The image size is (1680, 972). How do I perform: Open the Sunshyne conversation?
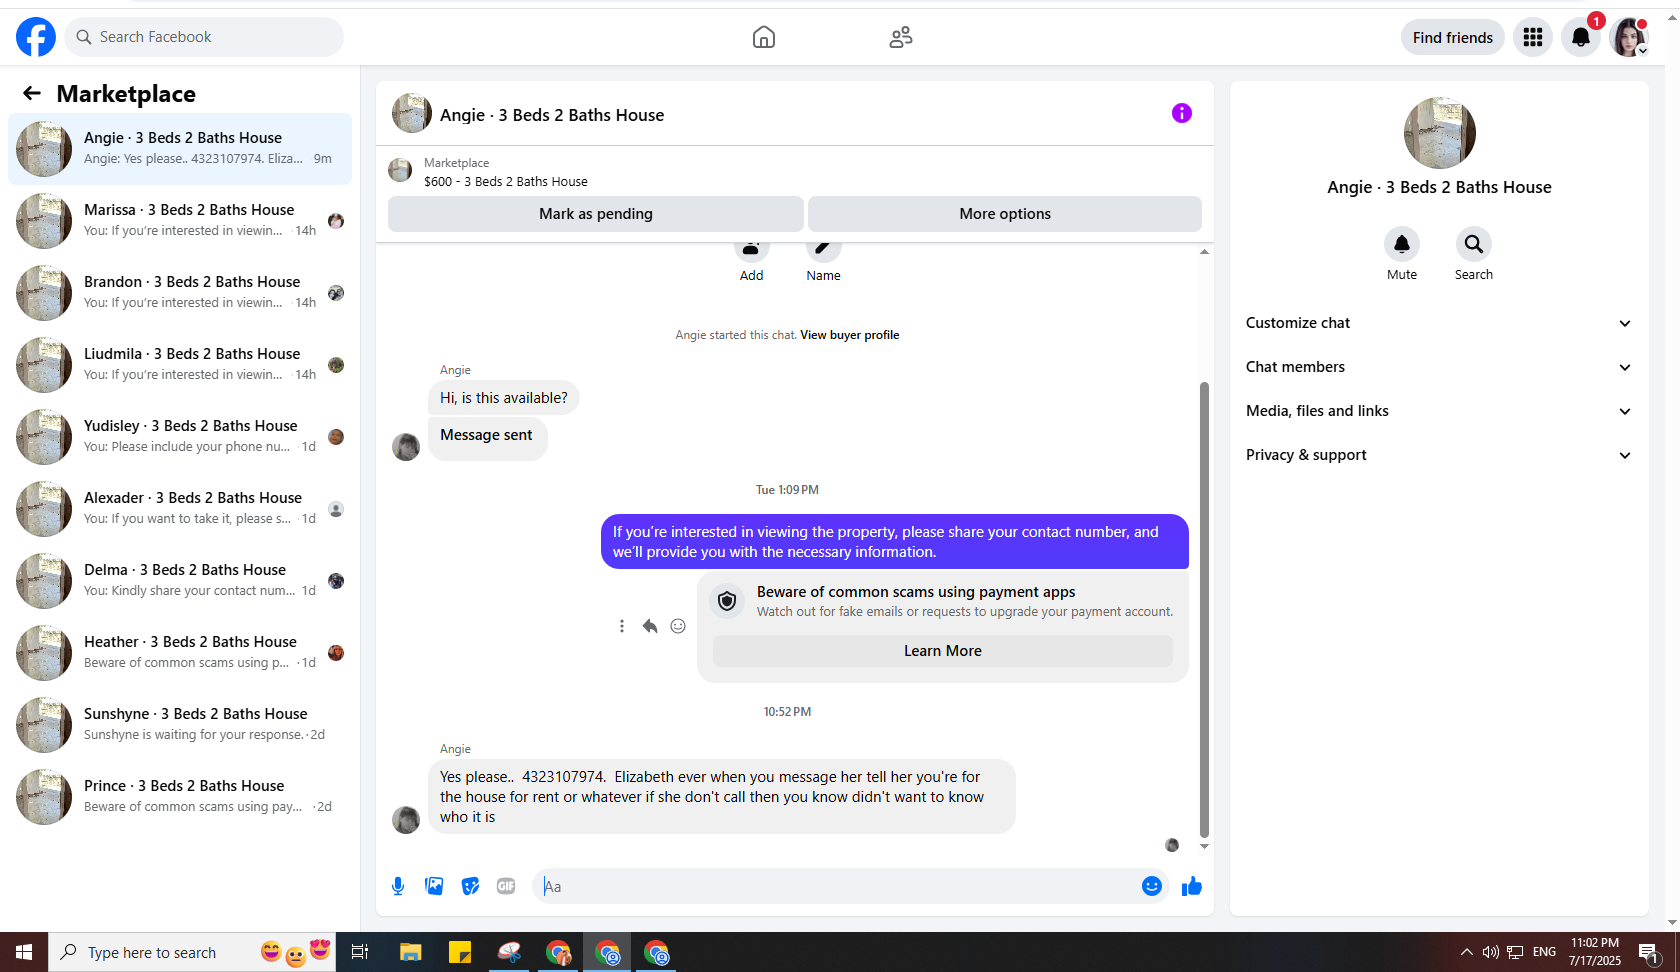(x=180, y=725)
